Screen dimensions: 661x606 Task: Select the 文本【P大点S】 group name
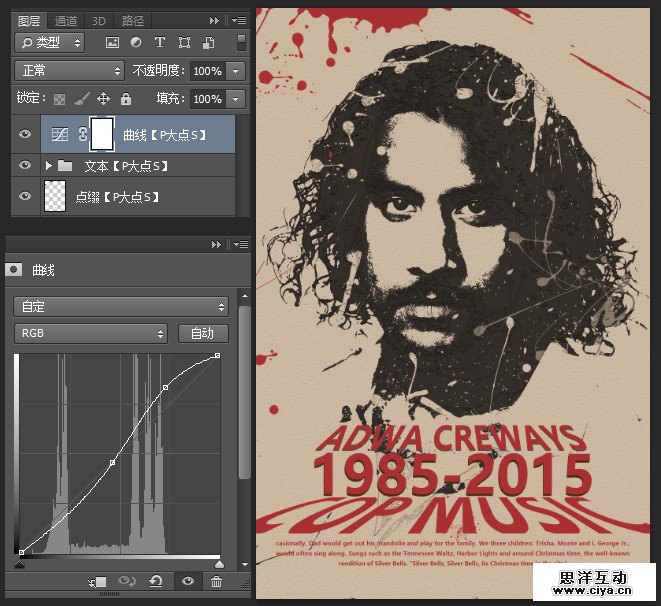click(126, 166)
